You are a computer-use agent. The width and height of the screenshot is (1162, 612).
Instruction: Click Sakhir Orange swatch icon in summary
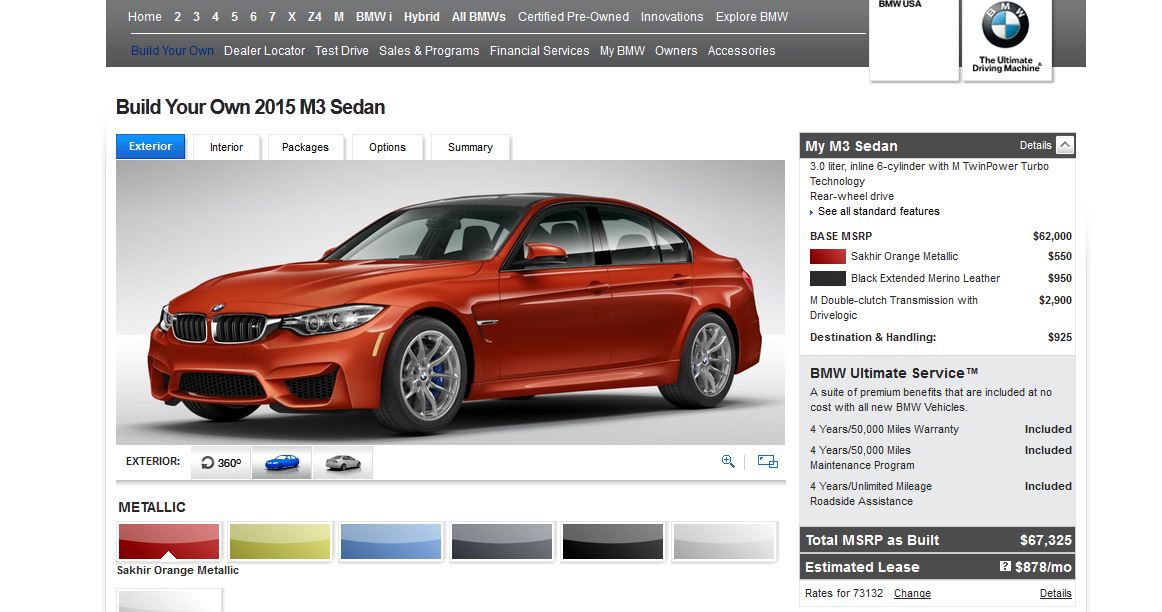pos(828,257)
